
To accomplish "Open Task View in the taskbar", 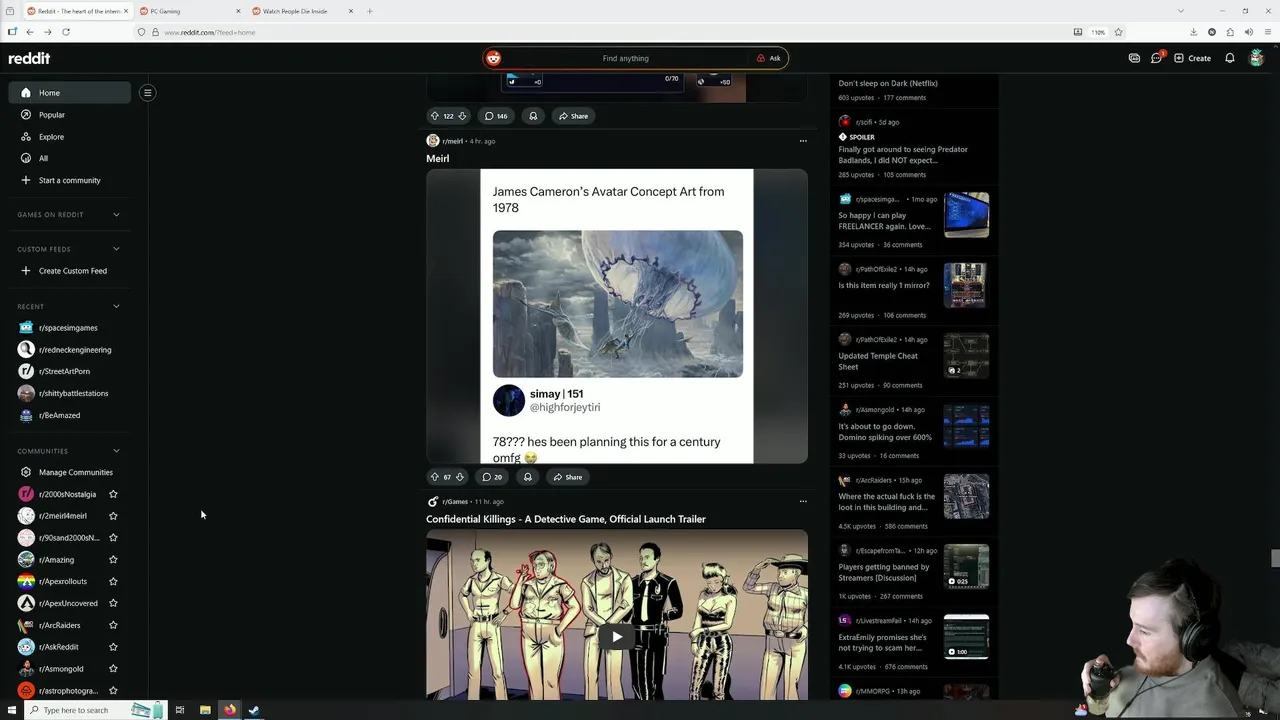I will [x=180, y=710].
